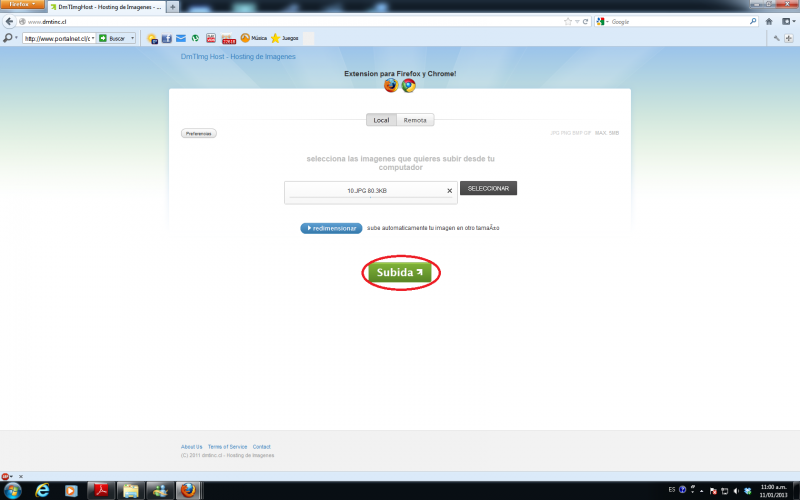This screenshot has height=500, width=800.
Task: Open the Windows Start menu
Action: click(12, 491)
